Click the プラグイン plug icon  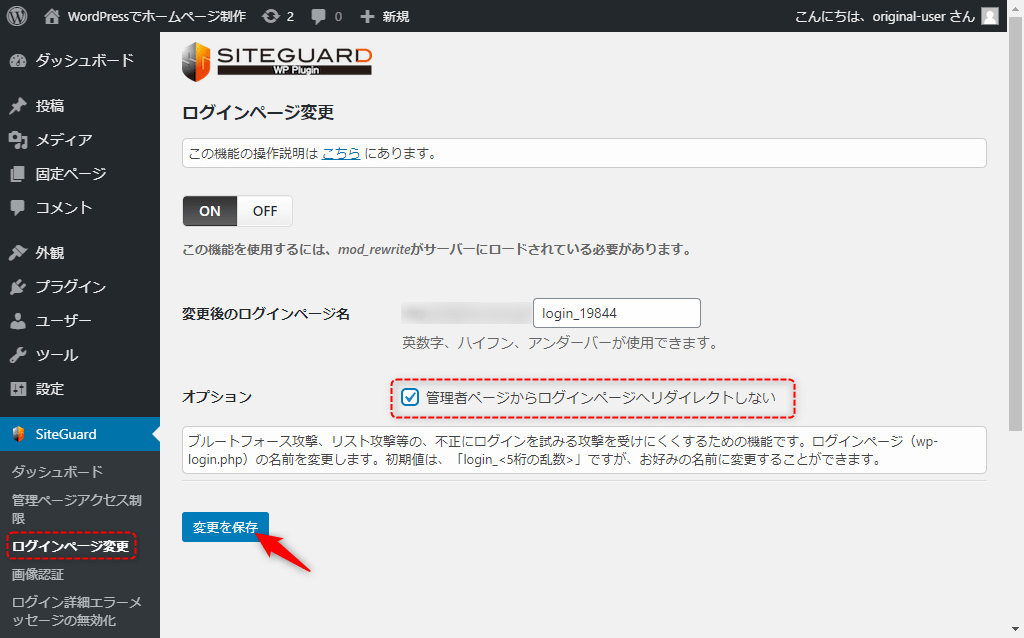pyautogui.click(x=18, y=287)
